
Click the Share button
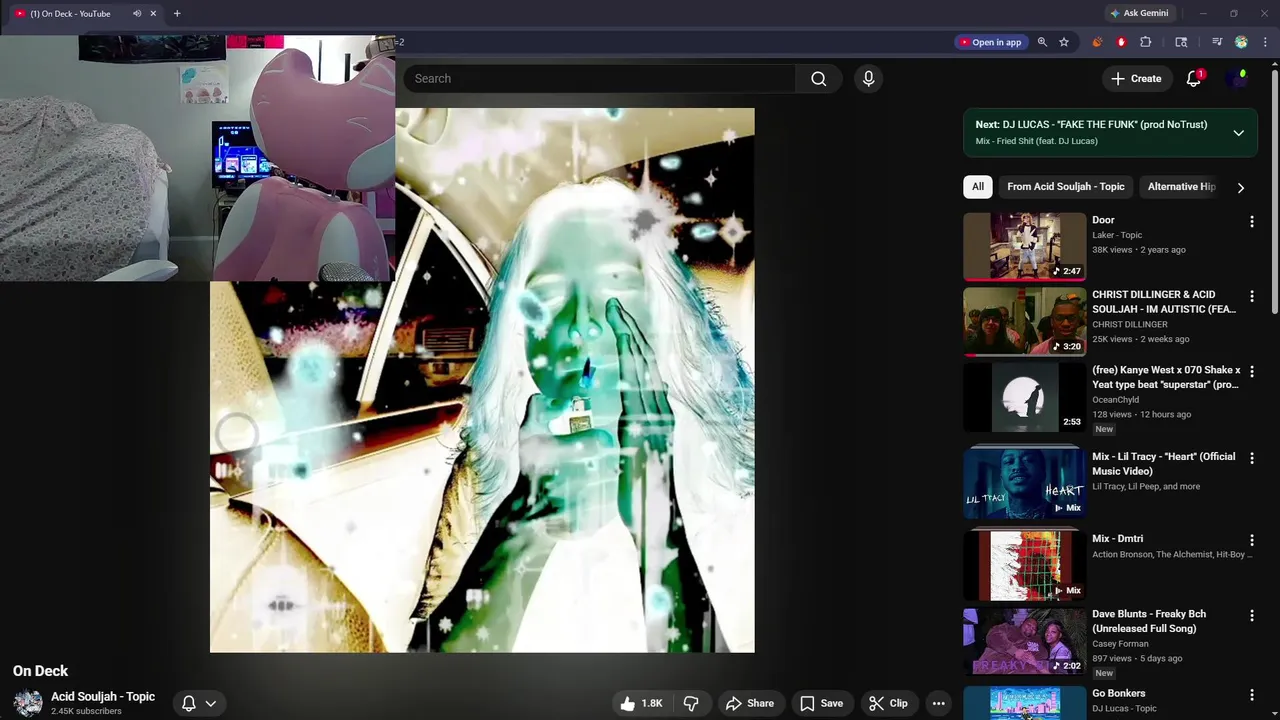(750, 704)
